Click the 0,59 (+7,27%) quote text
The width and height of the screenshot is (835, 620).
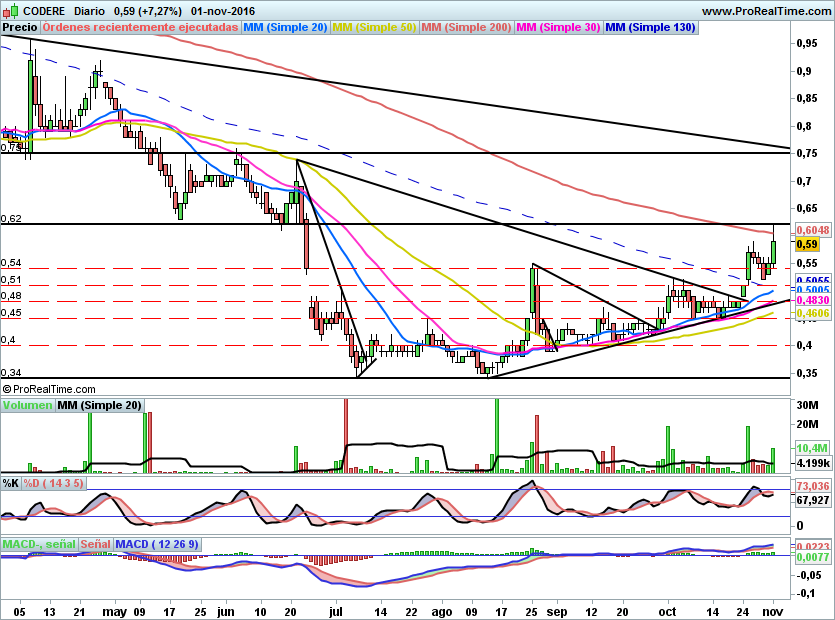tap(148, 11)
